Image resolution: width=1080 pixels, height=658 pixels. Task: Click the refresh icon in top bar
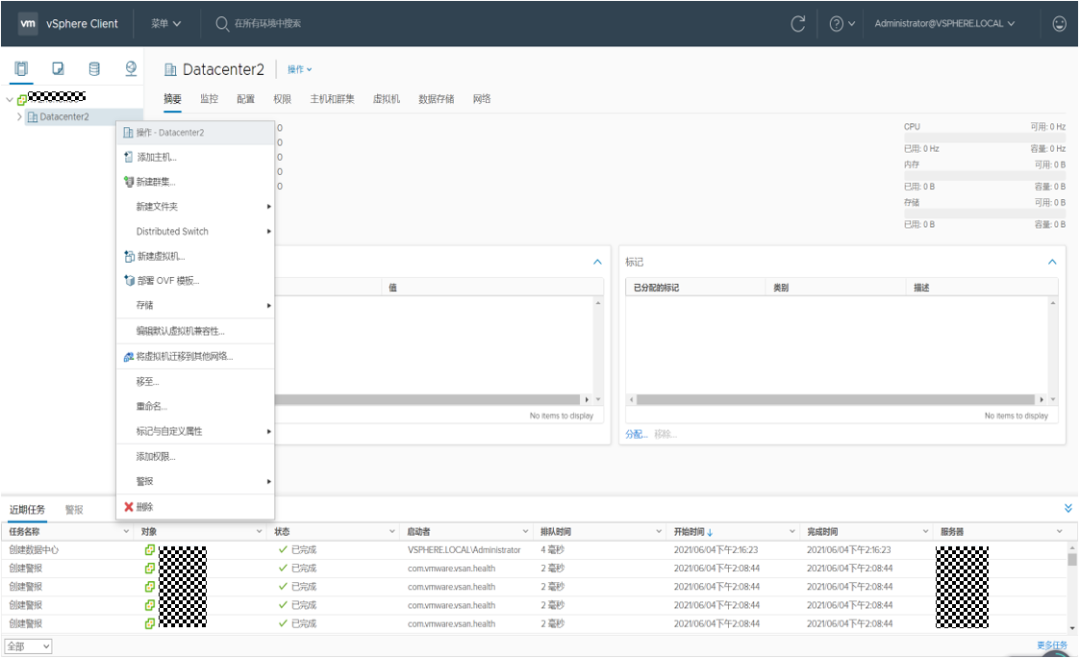[x=798, y=24]
